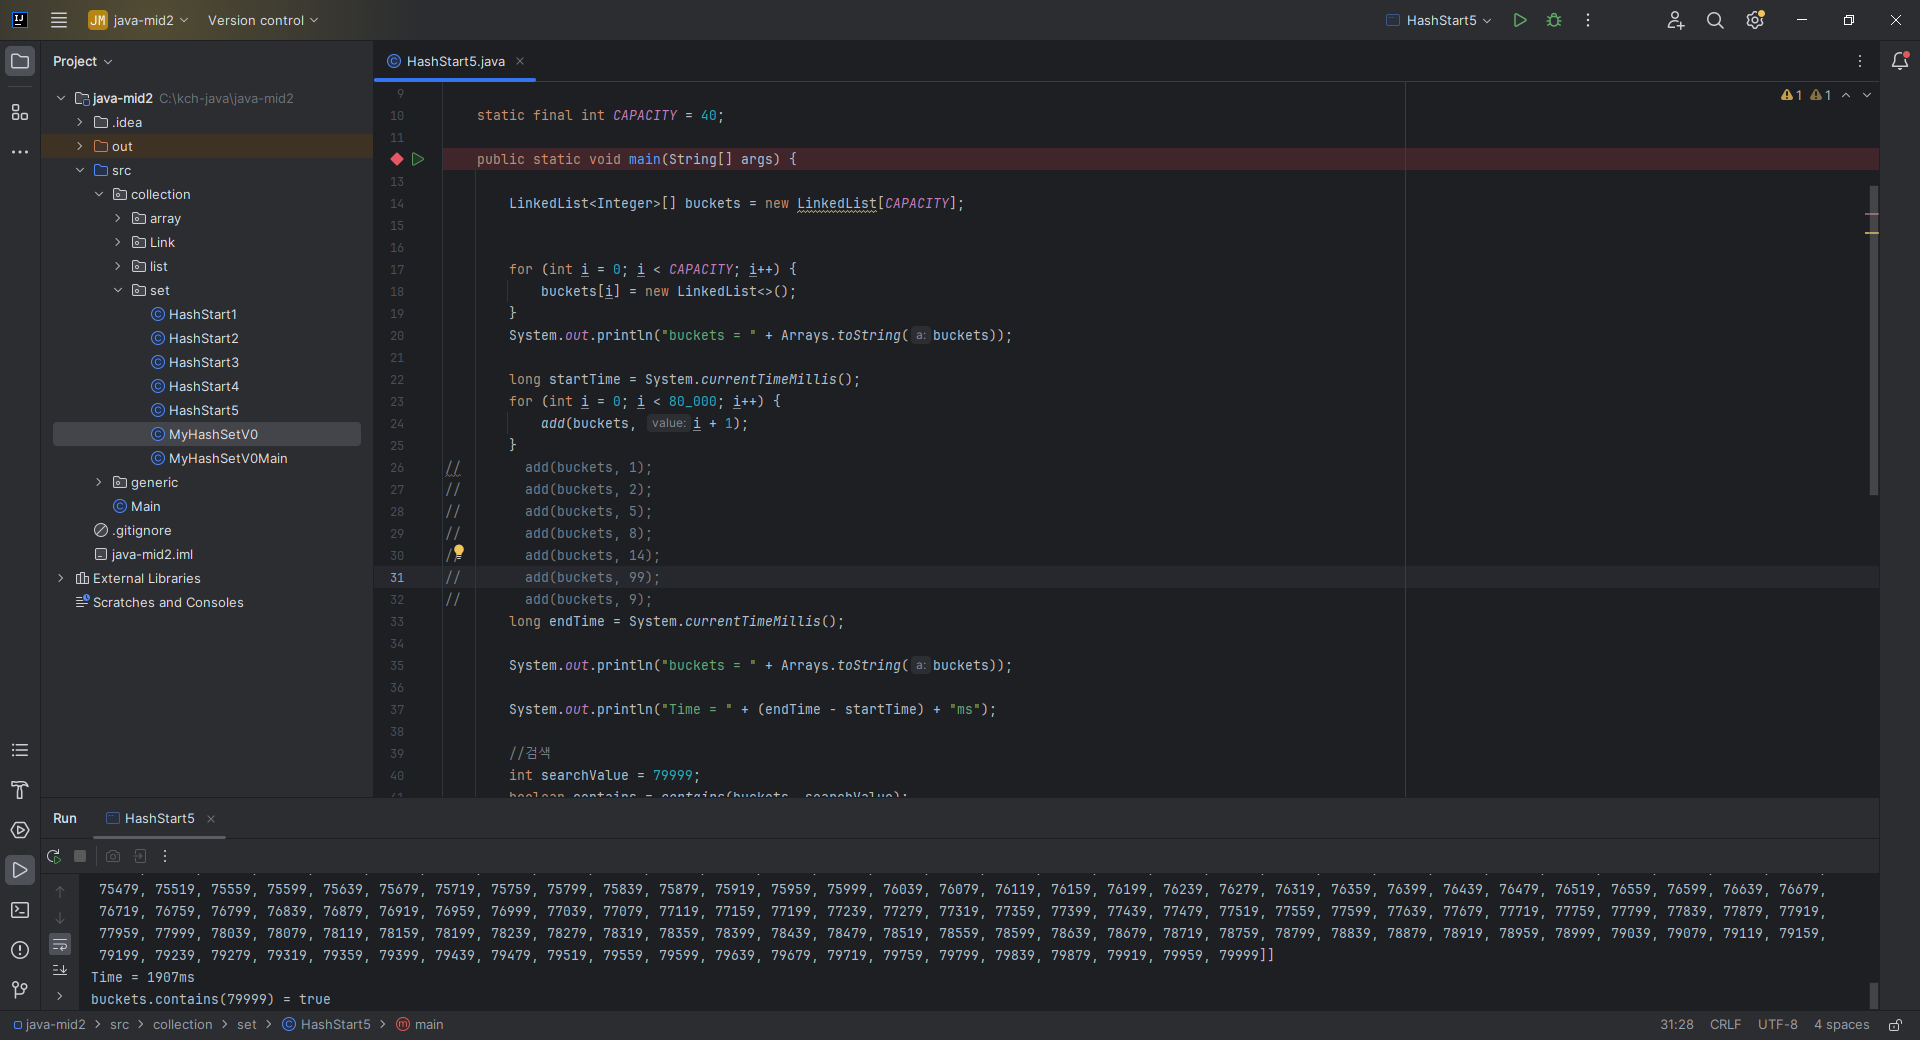The width and height of the screenshot is (1920, 1040).
Task: Click the run gutter icon at main method
Action: (x=418, y=159)
